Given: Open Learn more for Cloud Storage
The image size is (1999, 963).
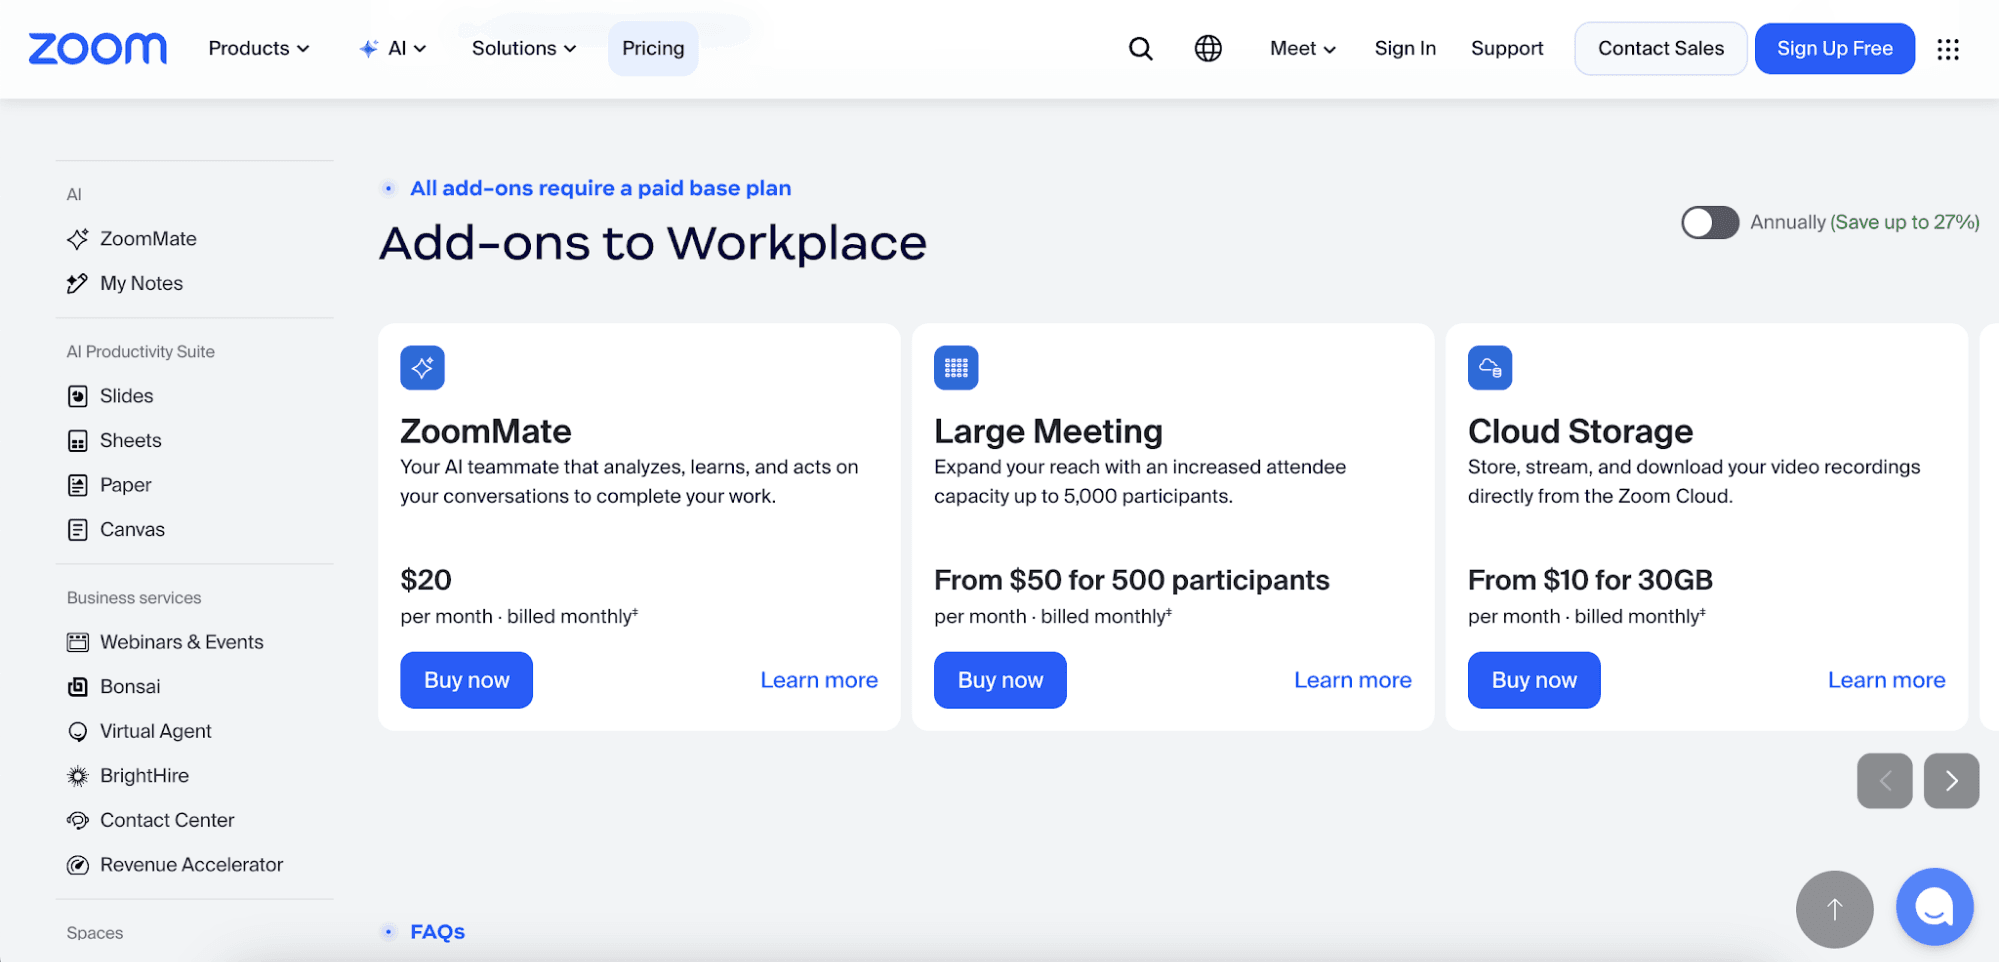Looking at the screenshot, I should 1886,680.
